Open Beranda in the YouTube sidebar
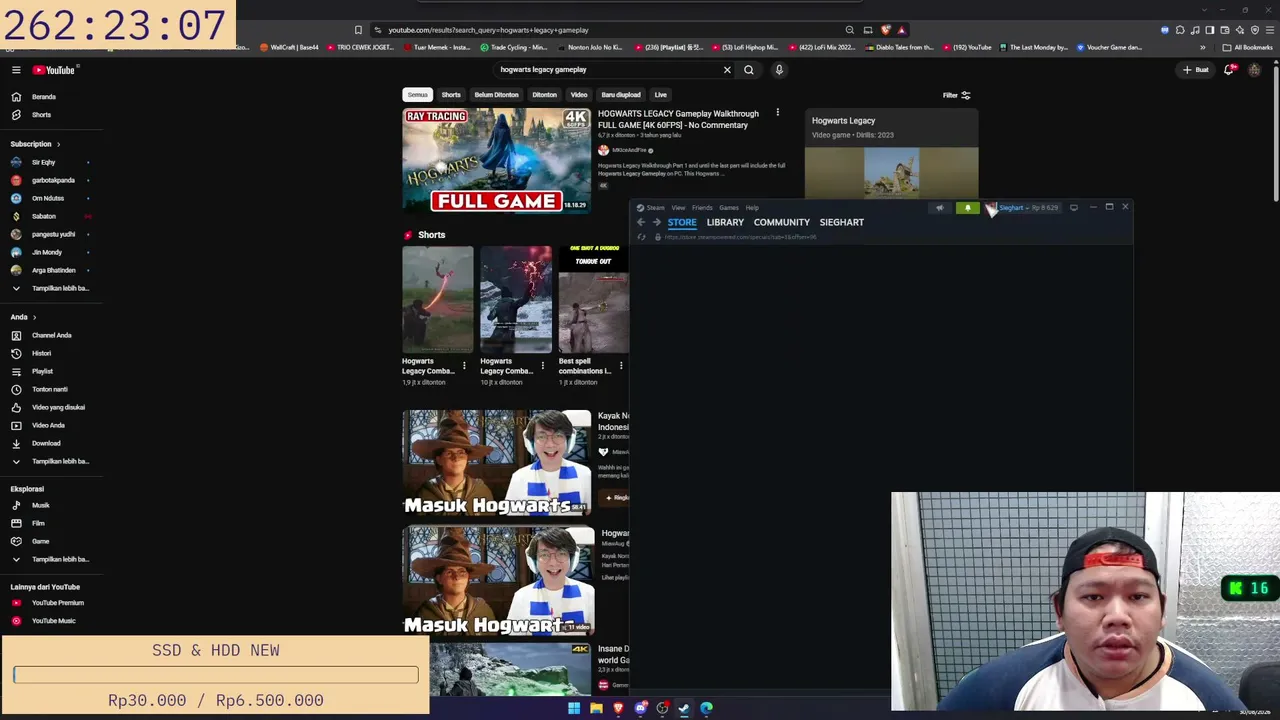The width and height of the screenshot is (1280, 720). point(44,97)
